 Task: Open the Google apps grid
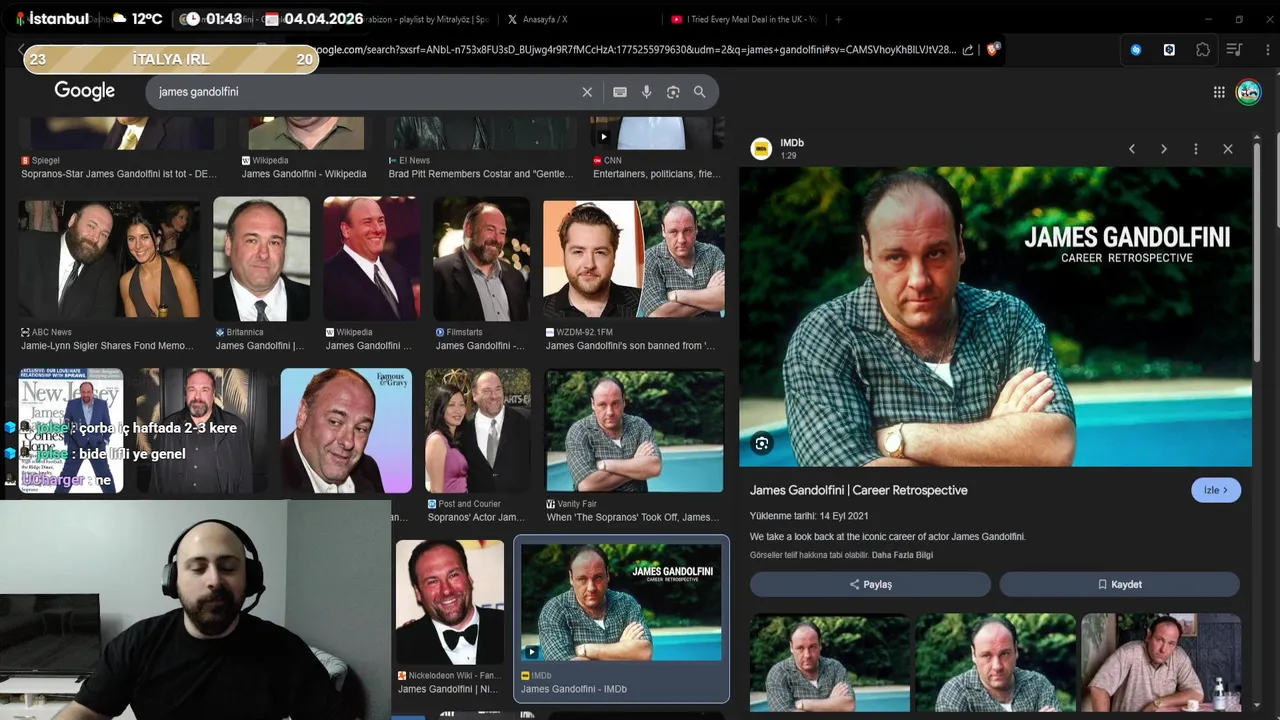[x=1219, y=92]
